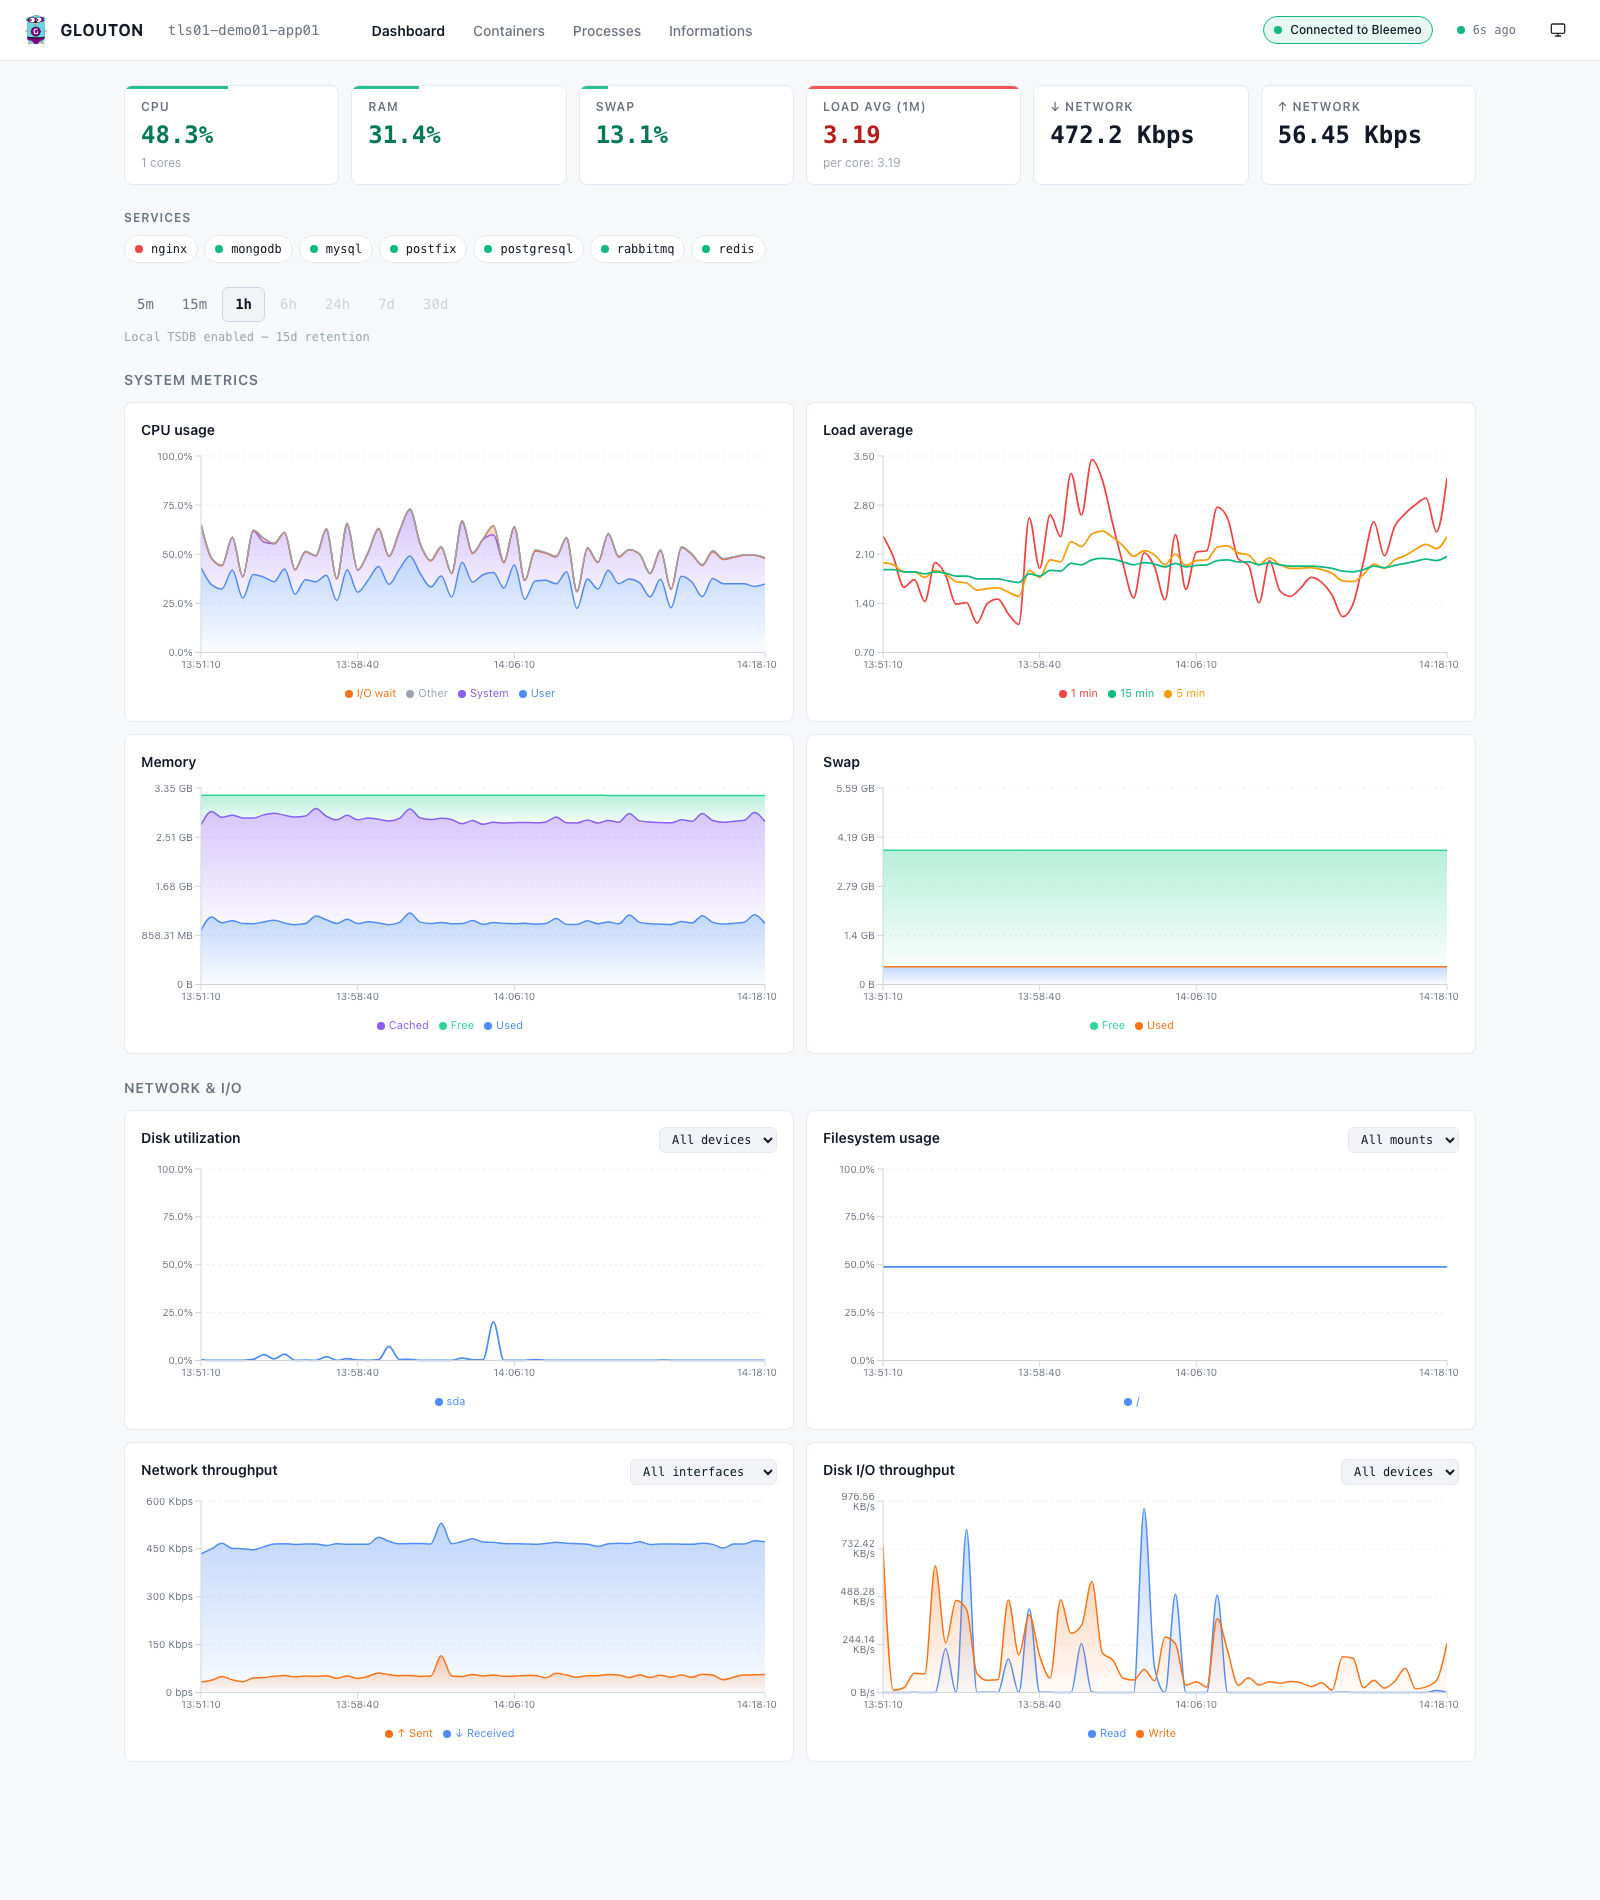Open the All devices dropdown in Disk utilization
This screenshot has width=1600, height=1900.
718,1140
